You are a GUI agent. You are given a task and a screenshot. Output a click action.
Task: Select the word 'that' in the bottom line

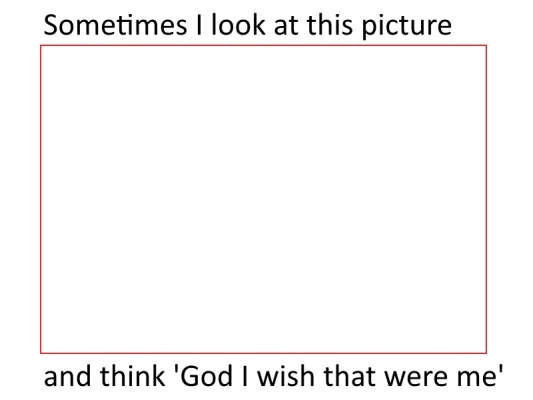349,376
